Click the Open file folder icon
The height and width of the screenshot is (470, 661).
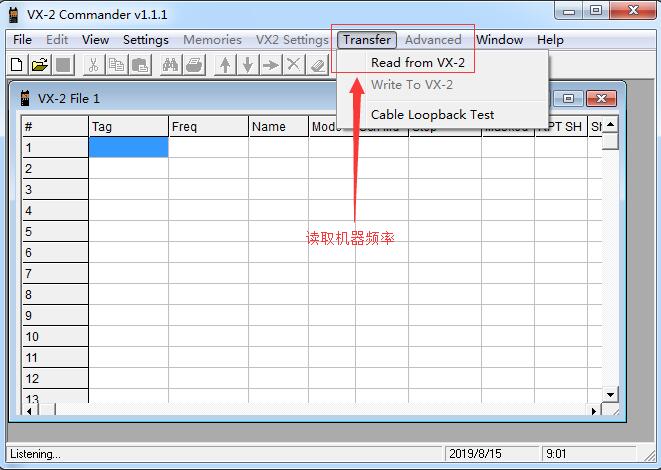click(x=40, y=65)
